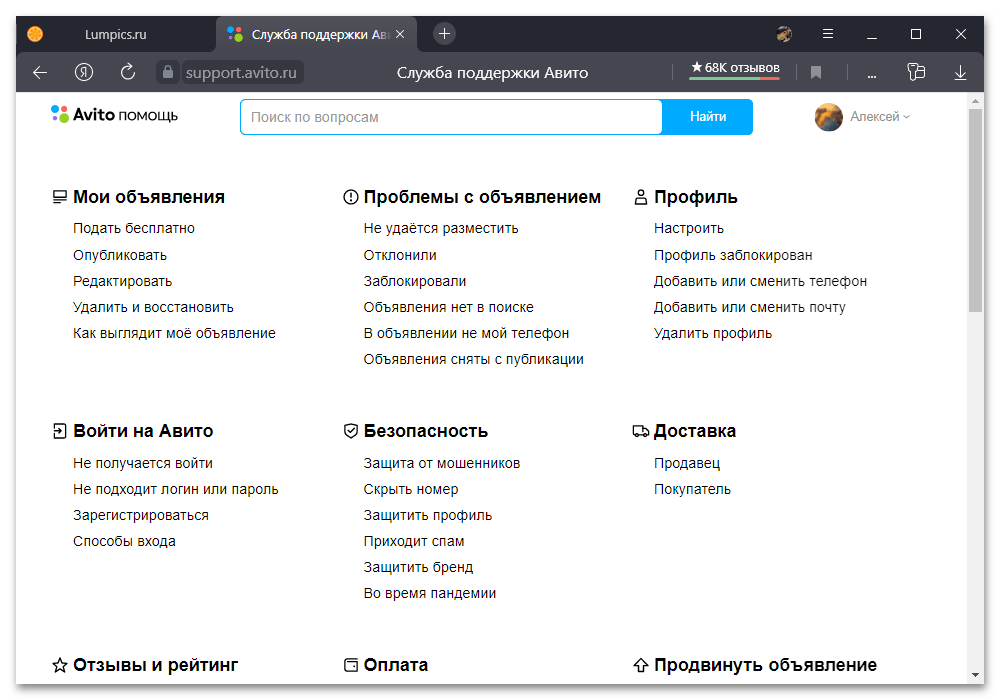The image size is (1000, 700).
Task: Open Добавить или сменить телефон link
Action: 760,281
